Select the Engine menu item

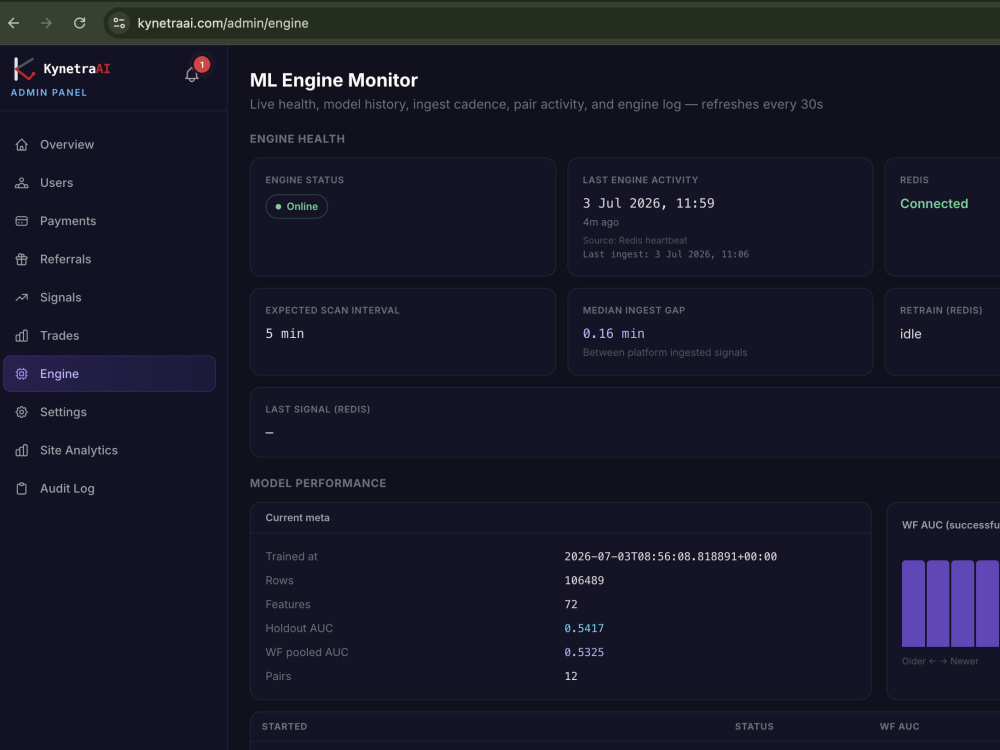(x=109, y=374)
